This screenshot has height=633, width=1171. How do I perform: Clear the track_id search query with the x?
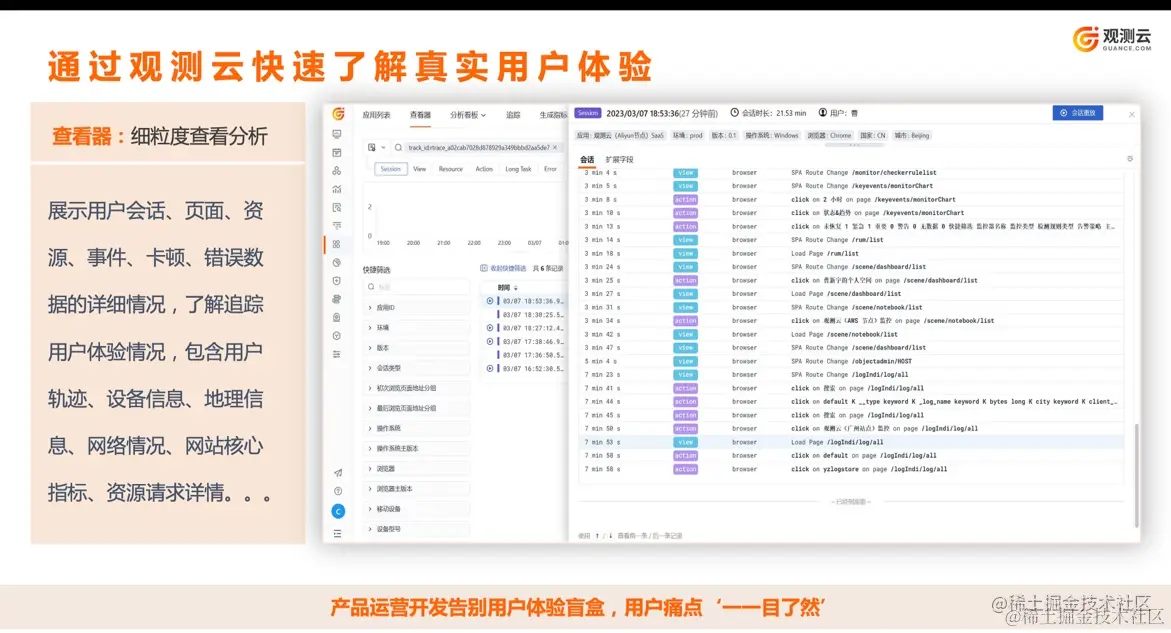(x=555, y=148)
